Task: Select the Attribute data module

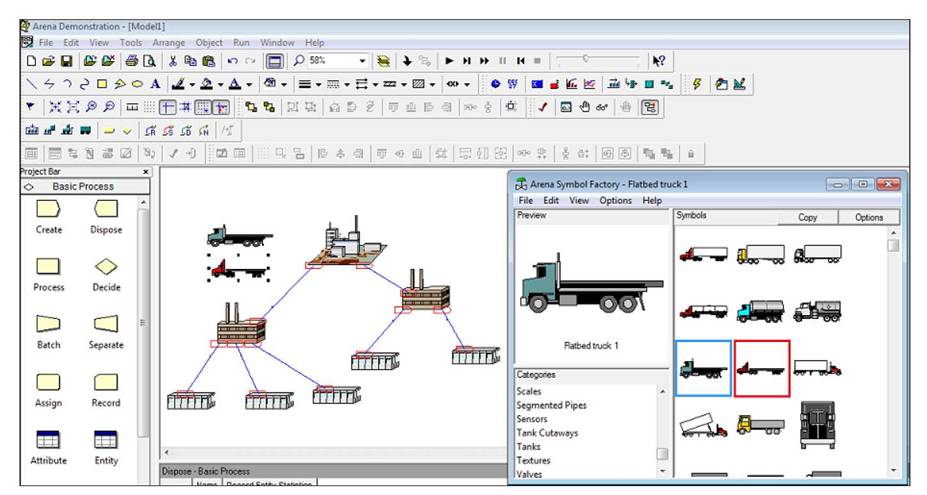Action: coord(48,448)
